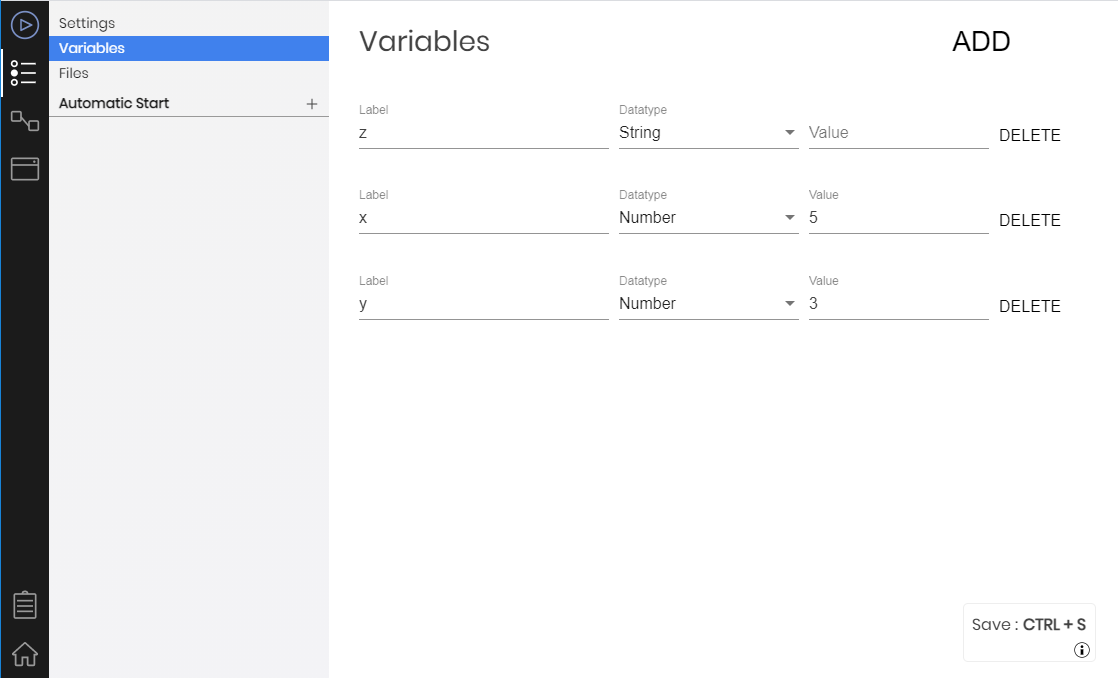
Task: Click the info icon near Save hint
Action: point(1082,649)
